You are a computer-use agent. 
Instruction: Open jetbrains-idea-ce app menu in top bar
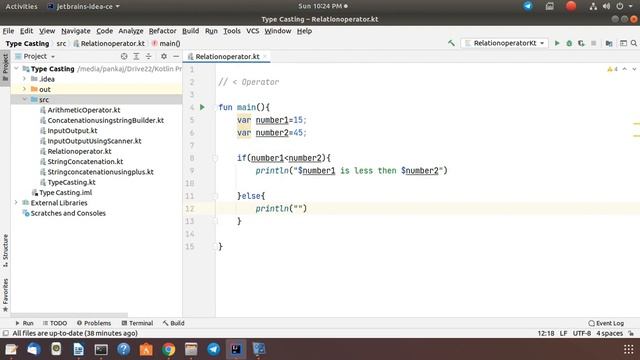pyautogui.click(x=84, y=6)
